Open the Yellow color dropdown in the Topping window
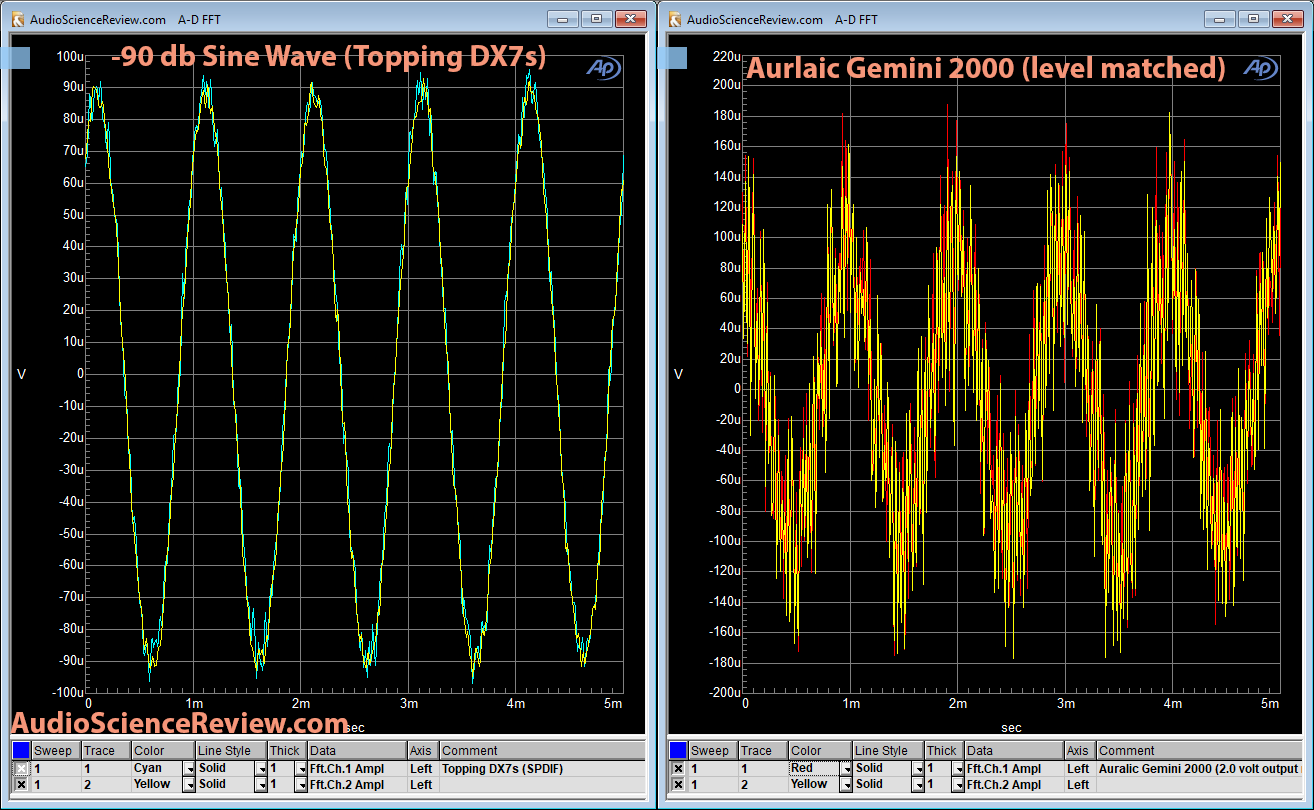The image size is (1314, 810). tap(188, 784)
